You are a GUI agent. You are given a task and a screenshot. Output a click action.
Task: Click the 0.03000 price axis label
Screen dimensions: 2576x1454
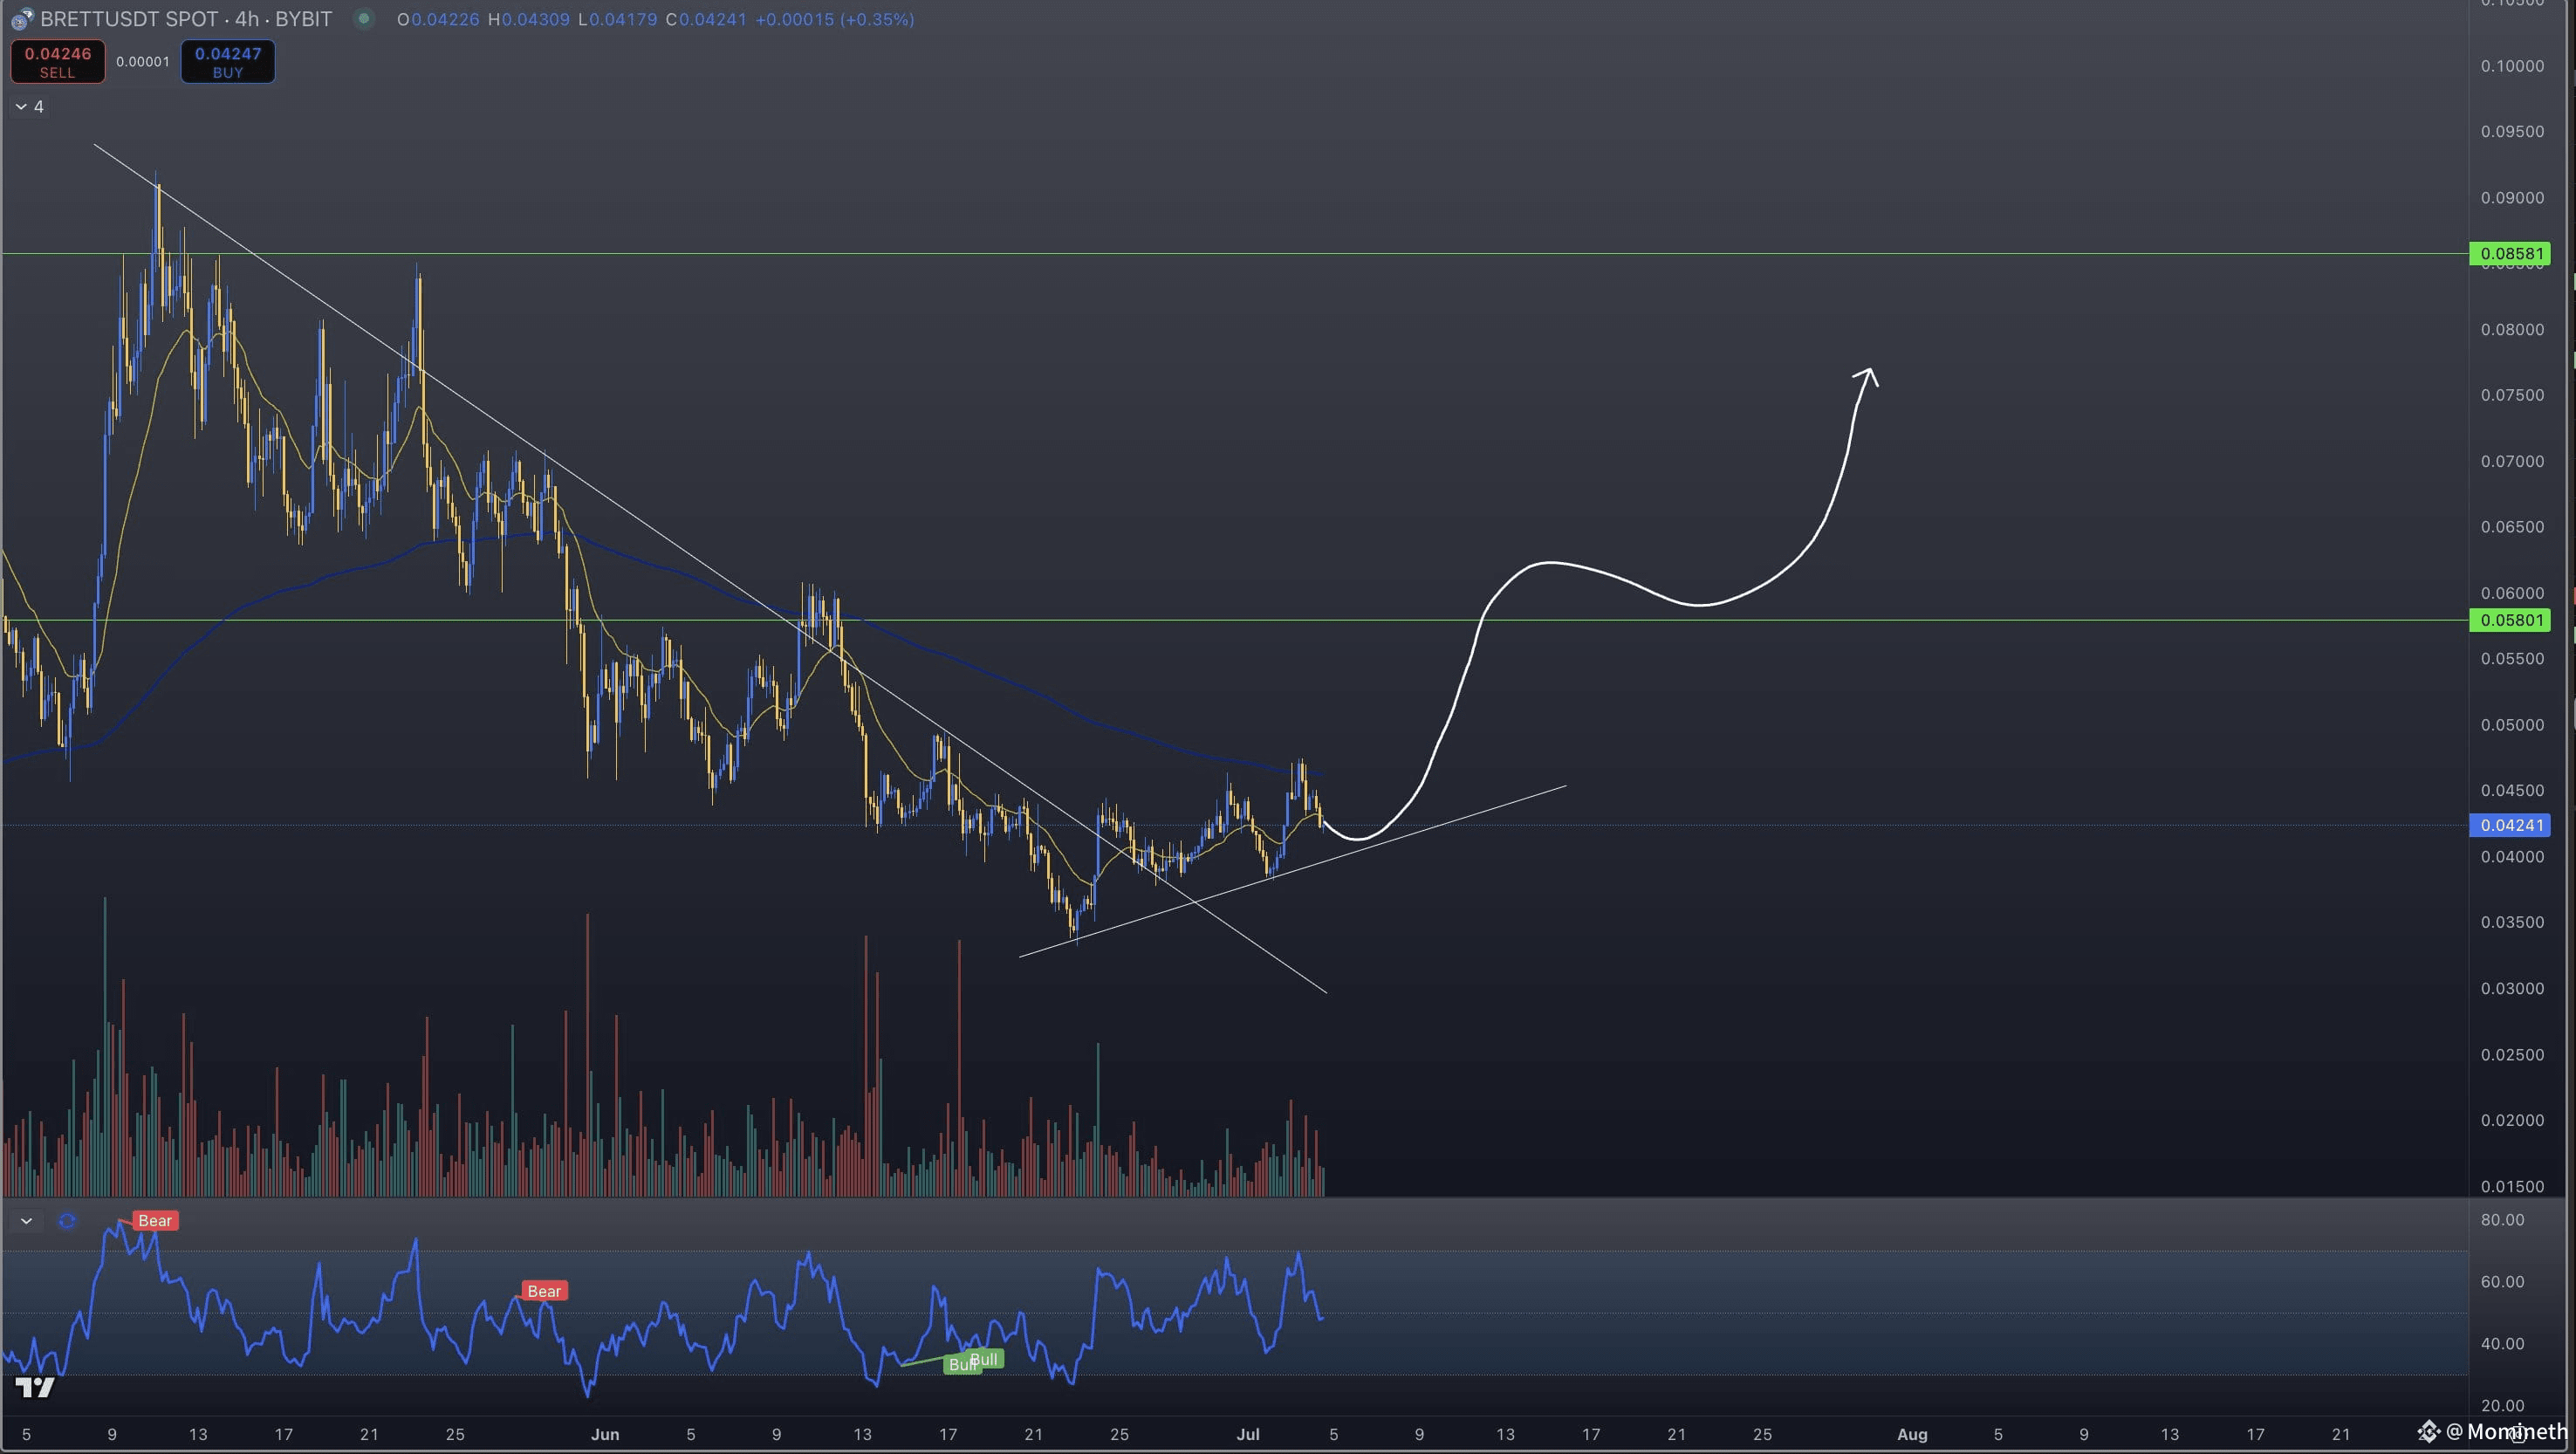2512,988
